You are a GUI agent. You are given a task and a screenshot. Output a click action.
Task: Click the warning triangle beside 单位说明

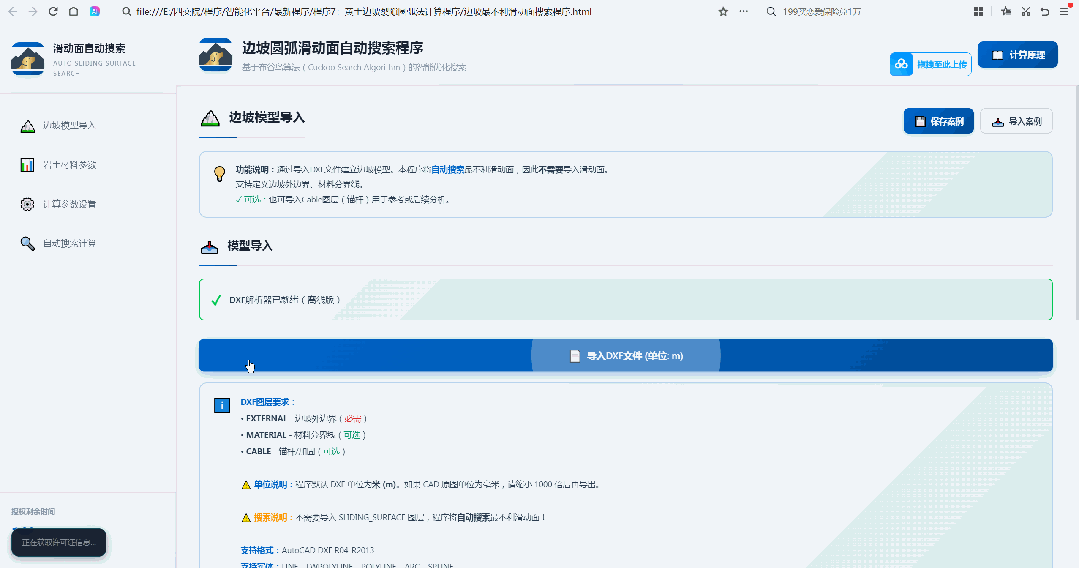pyautogui.click(x=246, y=485)
